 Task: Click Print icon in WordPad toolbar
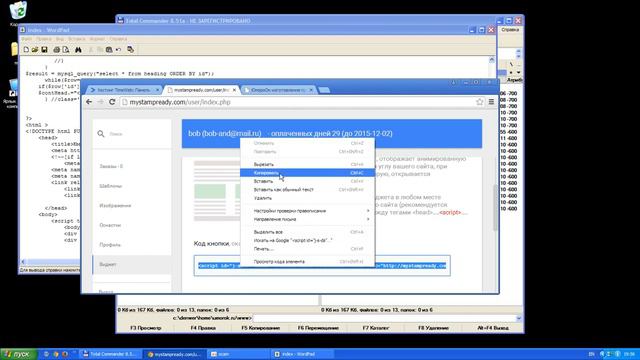pos(57,50)
